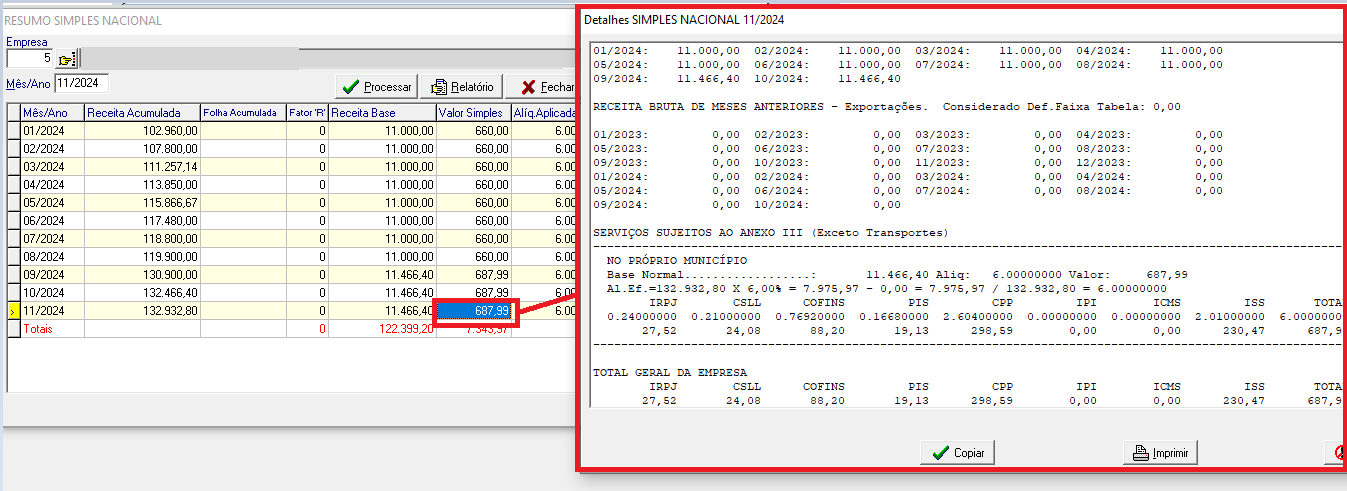Click the Copiar button in details window

coord(957,453)
